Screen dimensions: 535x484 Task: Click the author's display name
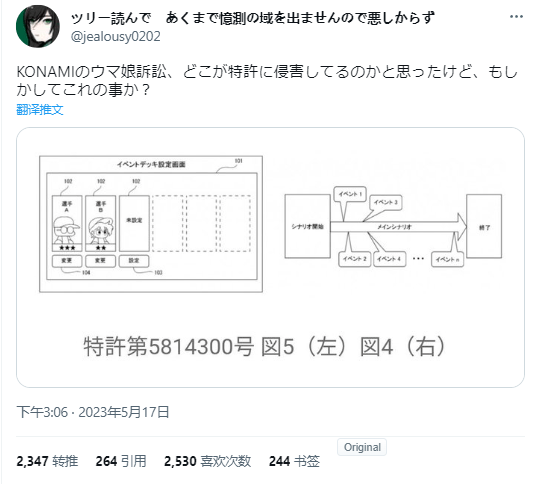pyautogui.click(x=253, y=18)
